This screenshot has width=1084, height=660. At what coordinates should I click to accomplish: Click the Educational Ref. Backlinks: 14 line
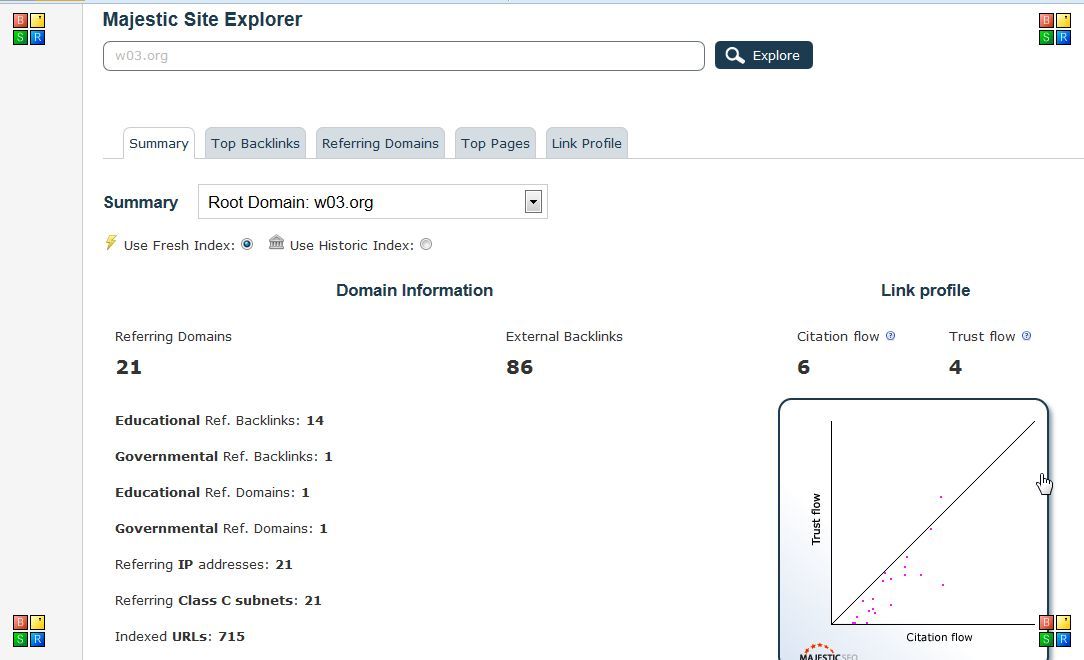[219, 420]
